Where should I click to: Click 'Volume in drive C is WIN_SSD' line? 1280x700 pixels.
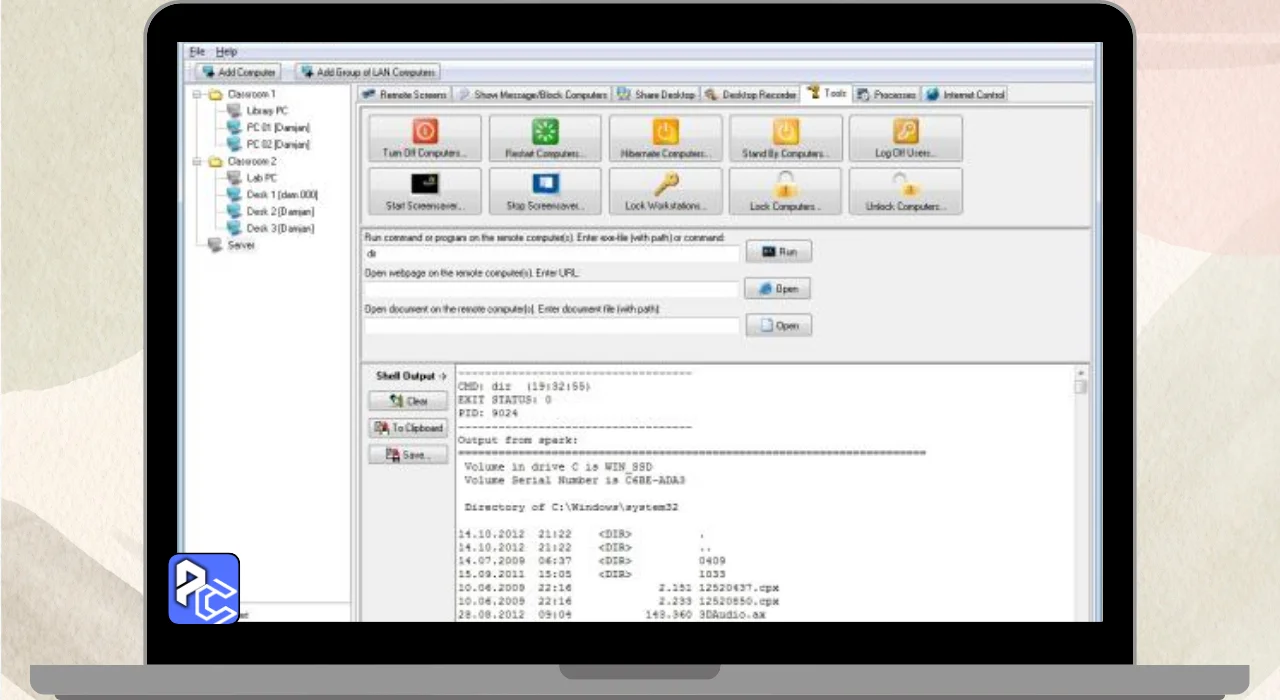pyautogui.click(x=558, y=467)
